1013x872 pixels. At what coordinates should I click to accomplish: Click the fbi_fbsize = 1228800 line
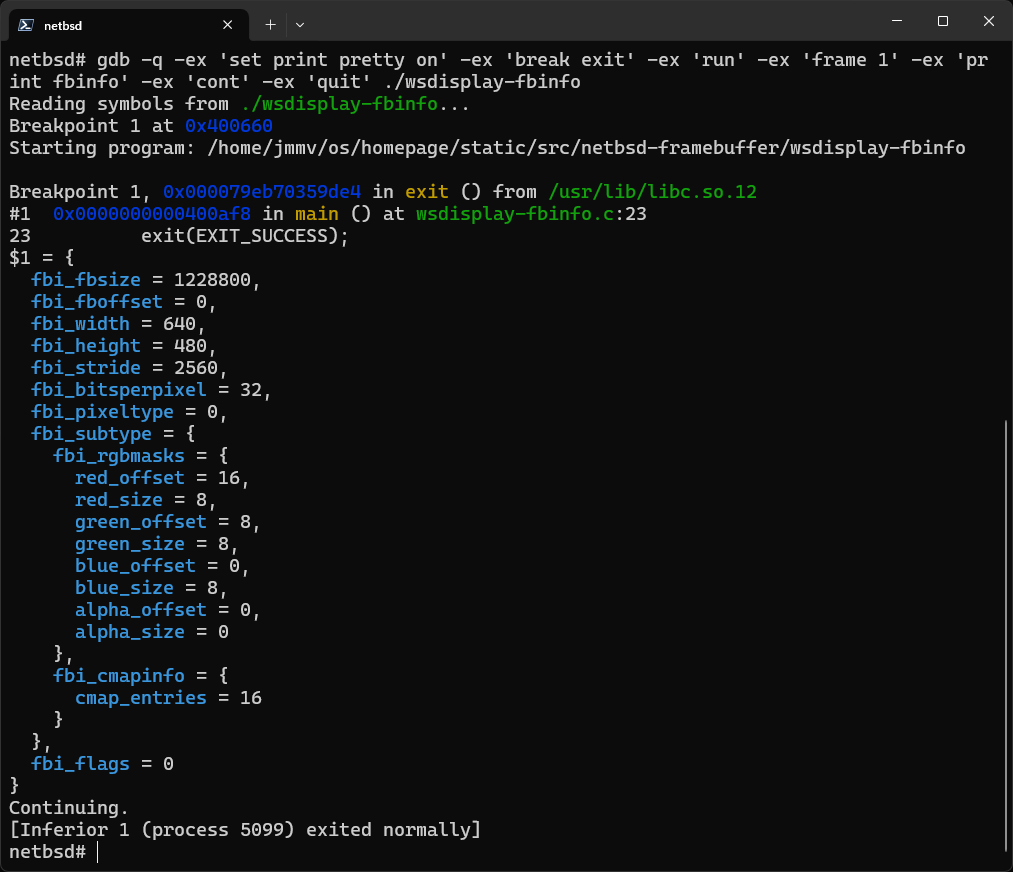(x=145, y=280)
